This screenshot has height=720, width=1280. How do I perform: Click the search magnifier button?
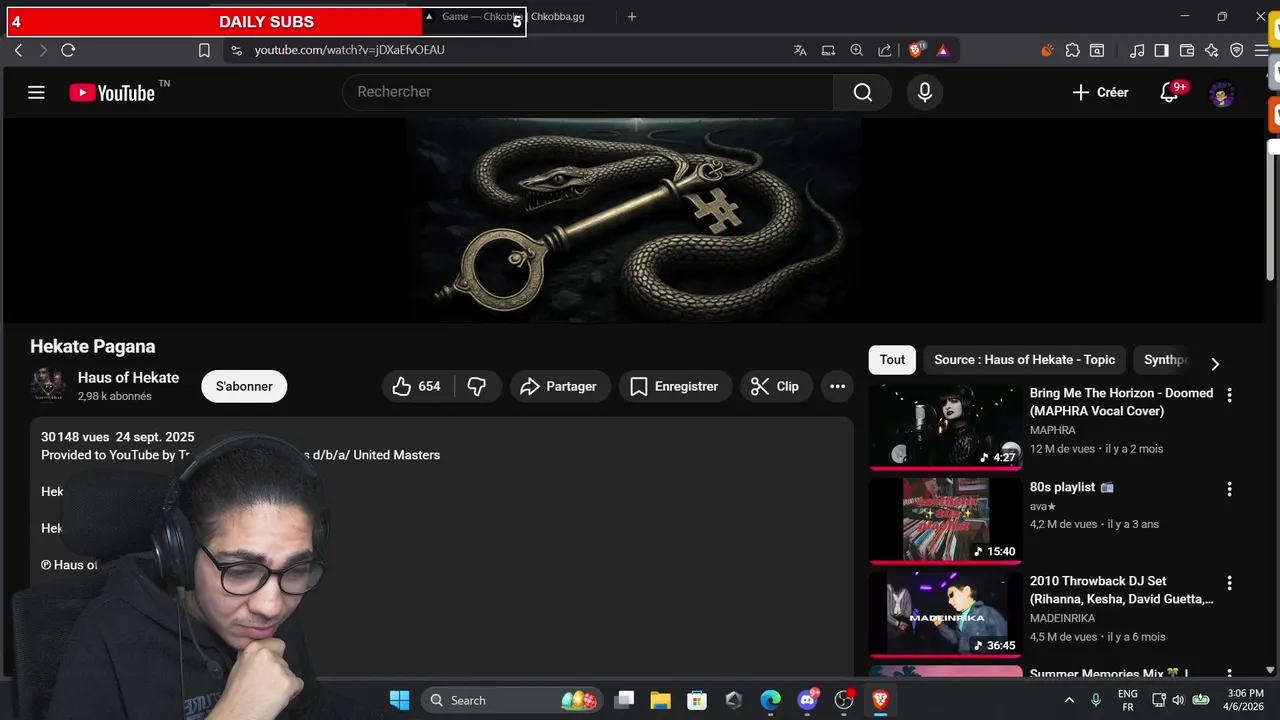coord(862,92)
